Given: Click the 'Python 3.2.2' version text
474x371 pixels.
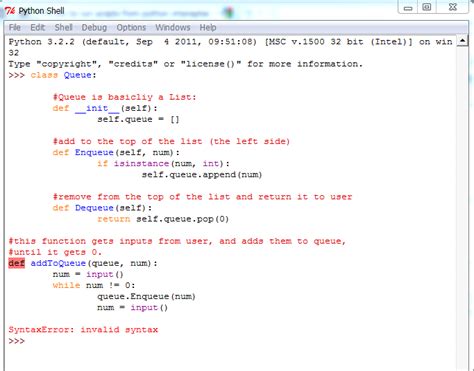Looking at the screenshot, I should tap(42, 42).
